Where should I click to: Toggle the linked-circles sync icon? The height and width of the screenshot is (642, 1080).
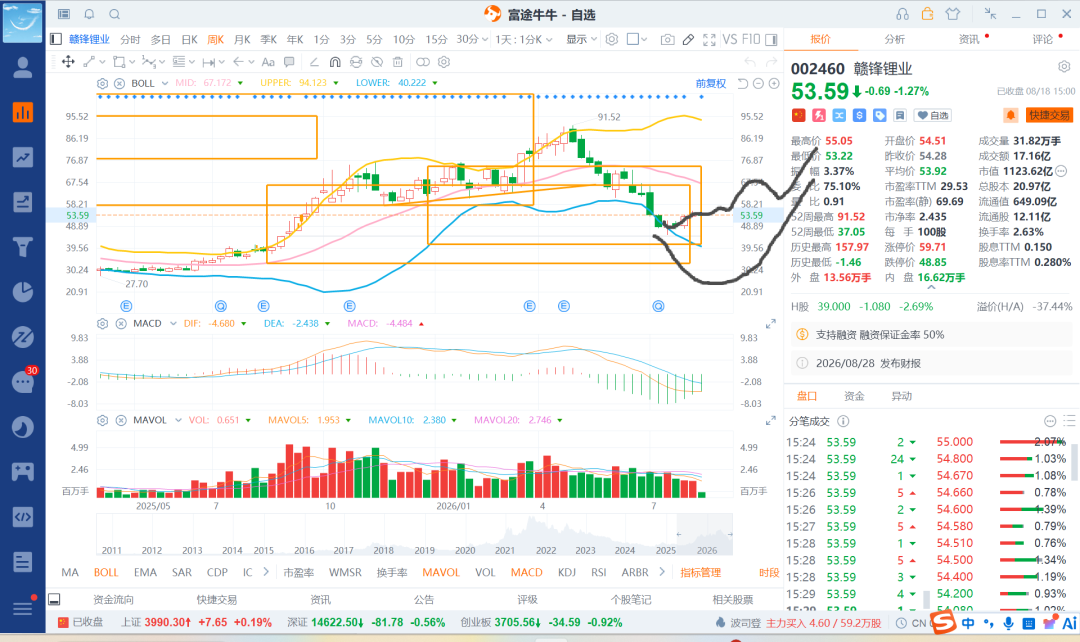(x=423, y=62)
